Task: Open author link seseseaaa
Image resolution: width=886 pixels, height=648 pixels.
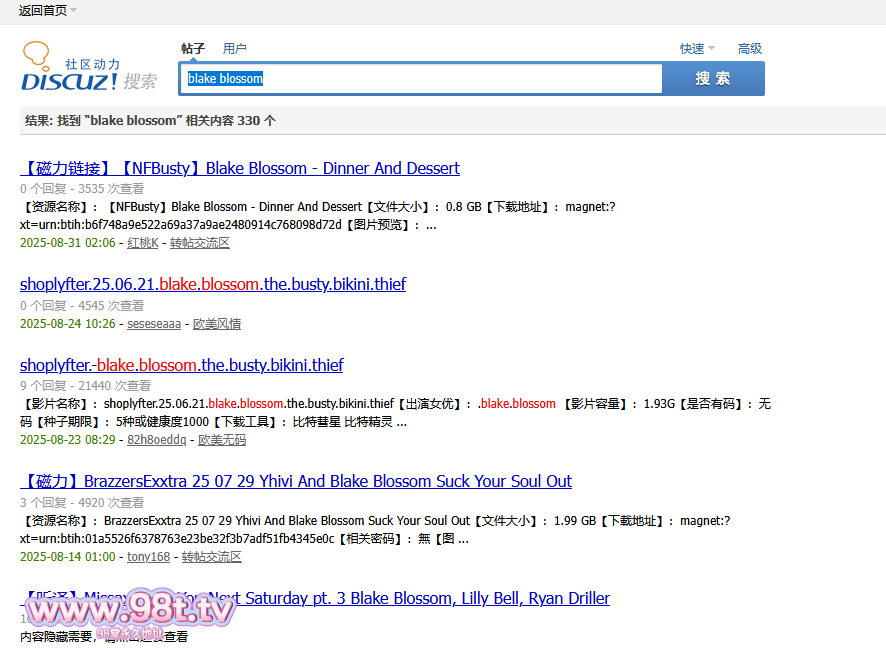Action: click(154, 324)
